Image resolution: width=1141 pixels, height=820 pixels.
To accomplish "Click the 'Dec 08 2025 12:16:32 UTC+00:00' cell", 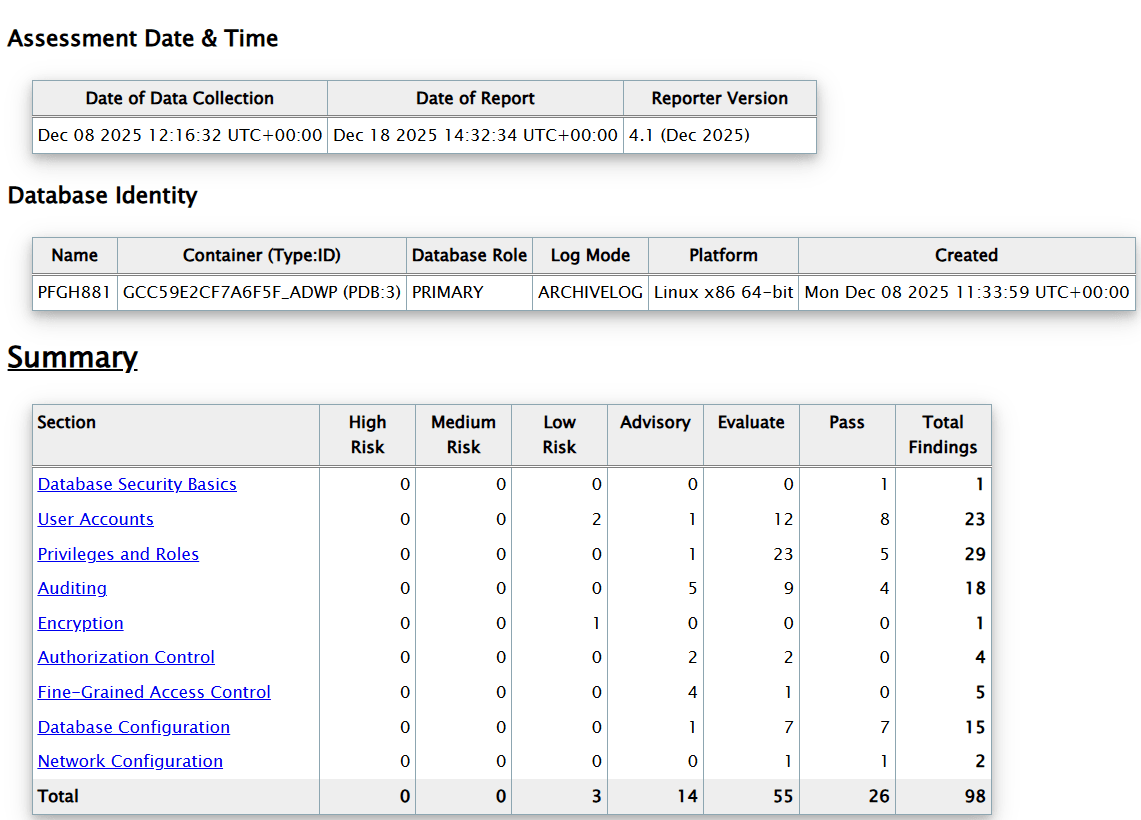I will pyautogui.click(x=180, y=135).
